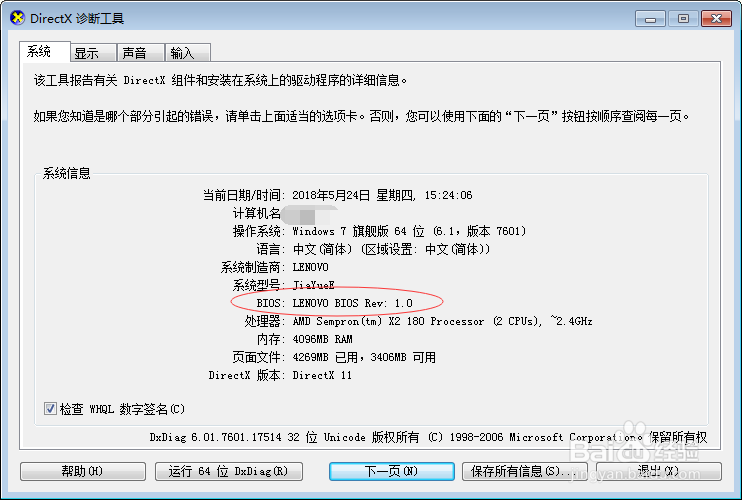
Task: Click the DirectX yellow X title icon
Action: pos(17,18)
